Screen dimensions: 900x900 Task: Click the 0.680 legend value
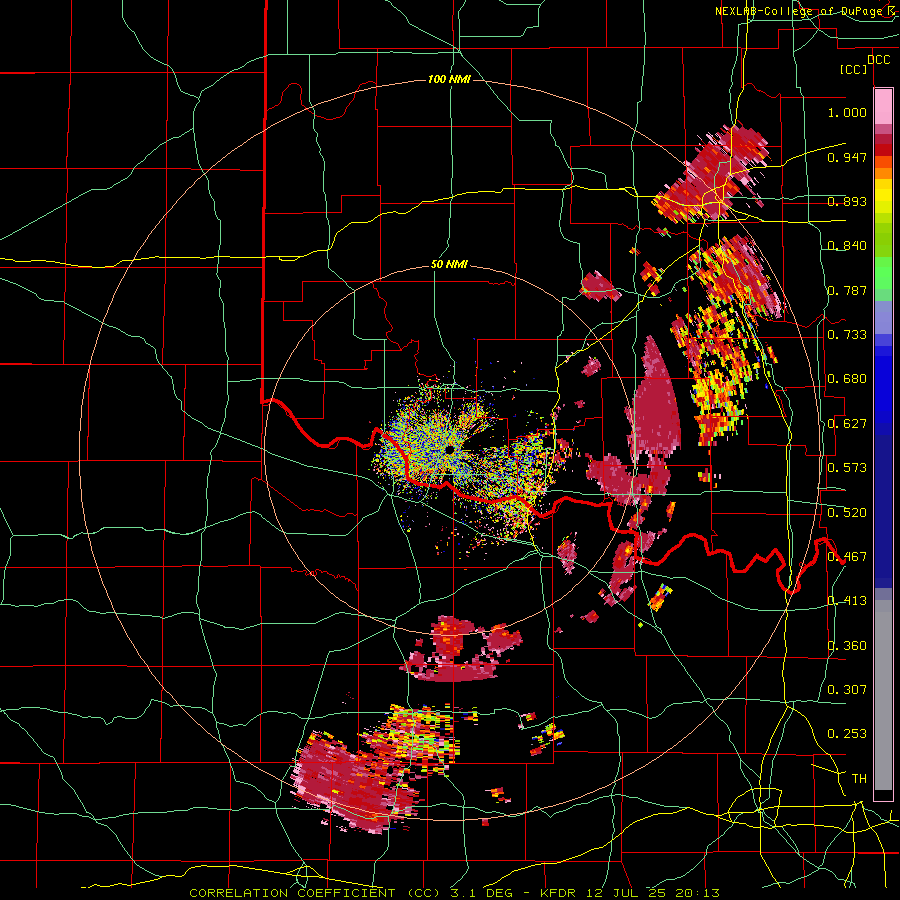847,379
